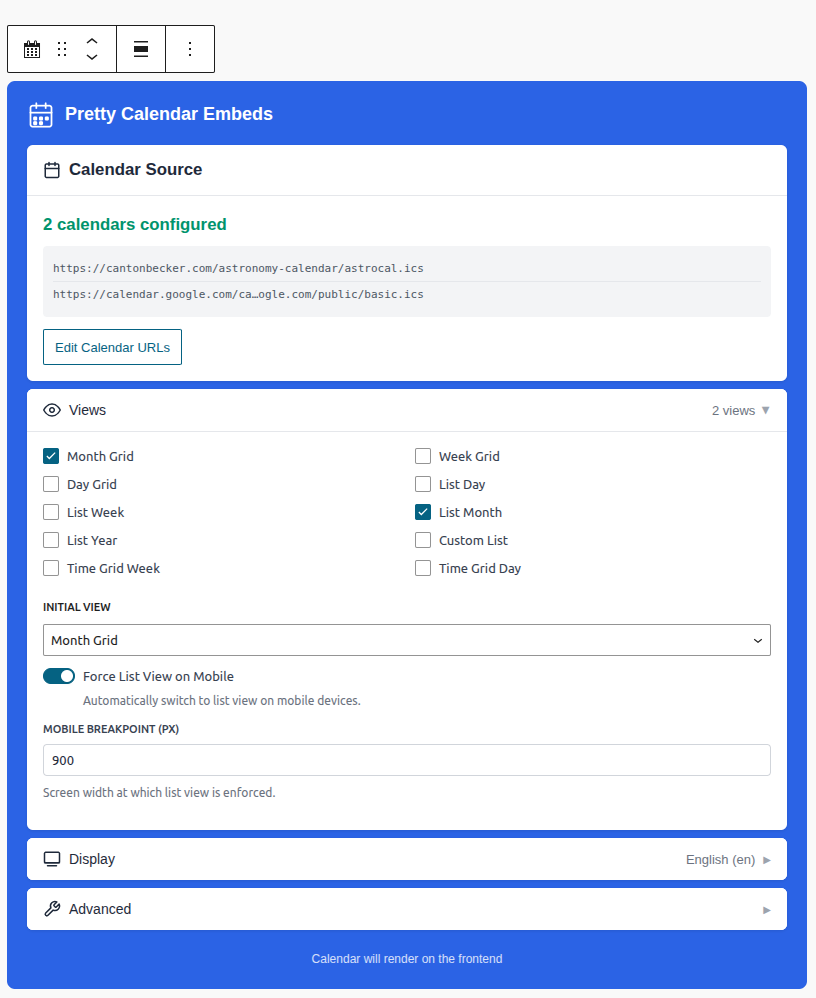Check the List Year checkbox
816x998 pixels.
pyautogui.click(x=51, y=540)
